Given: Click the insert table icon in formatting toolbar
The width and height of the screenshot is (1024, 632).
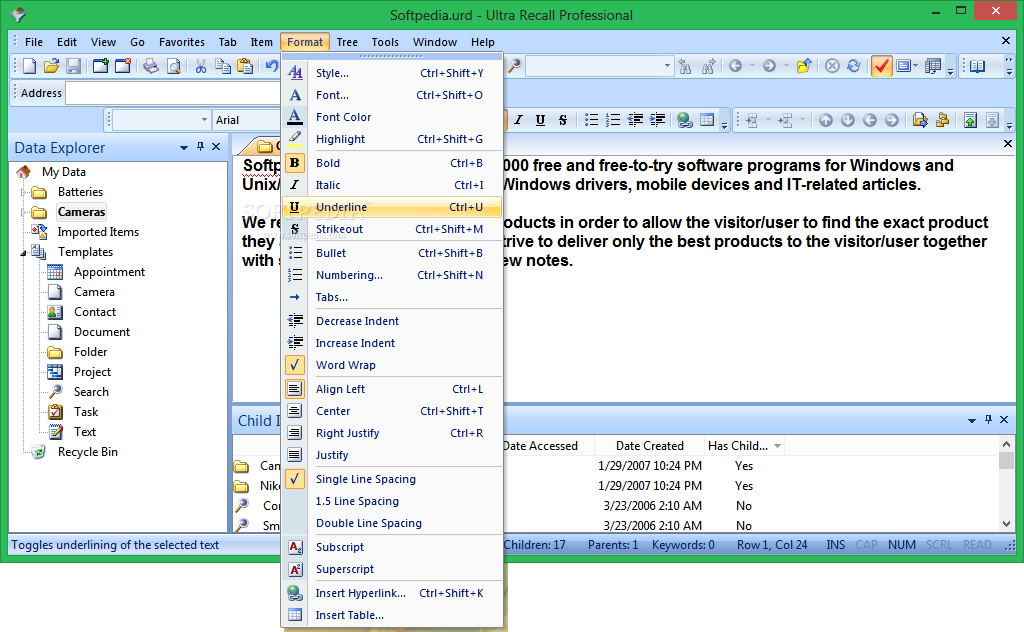Looking at the screenshot, I should click(x=707, y=120).
